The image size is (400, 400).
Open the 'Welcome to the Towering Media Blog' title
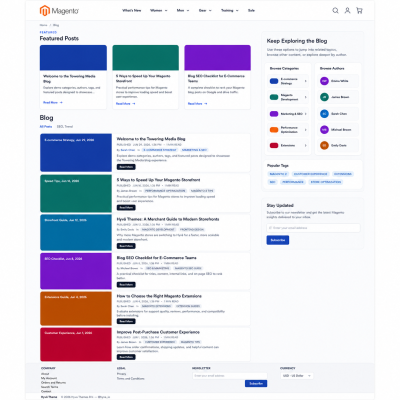[151, 139]
